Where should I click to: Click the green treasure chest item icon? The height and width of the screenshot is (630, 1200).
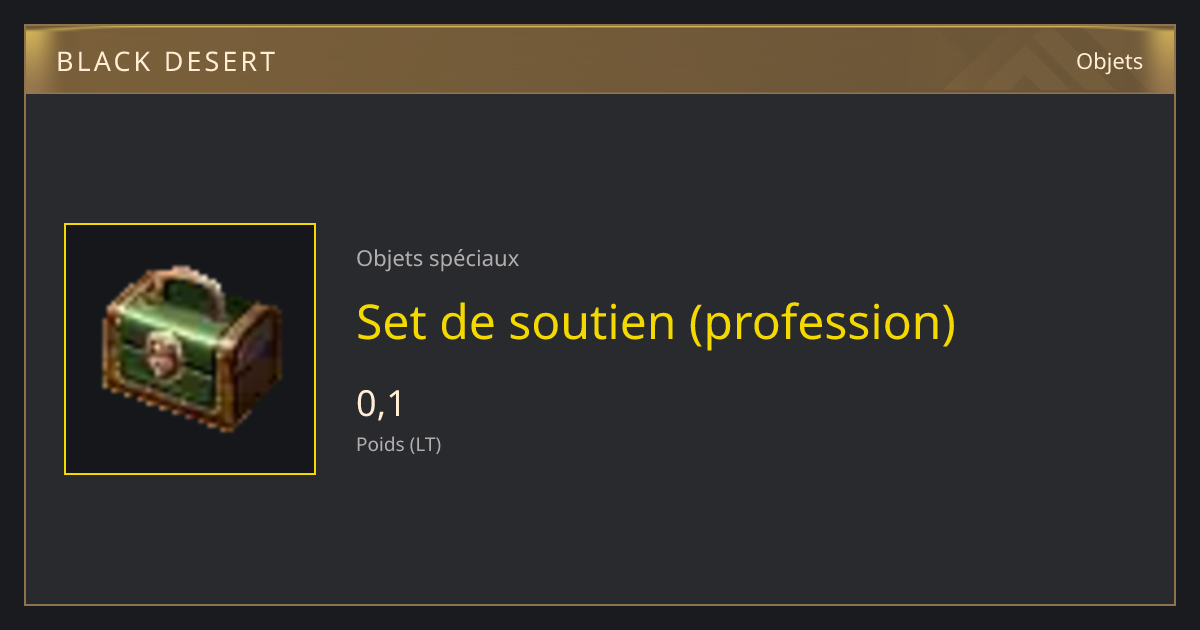click(x=191, y=349)
